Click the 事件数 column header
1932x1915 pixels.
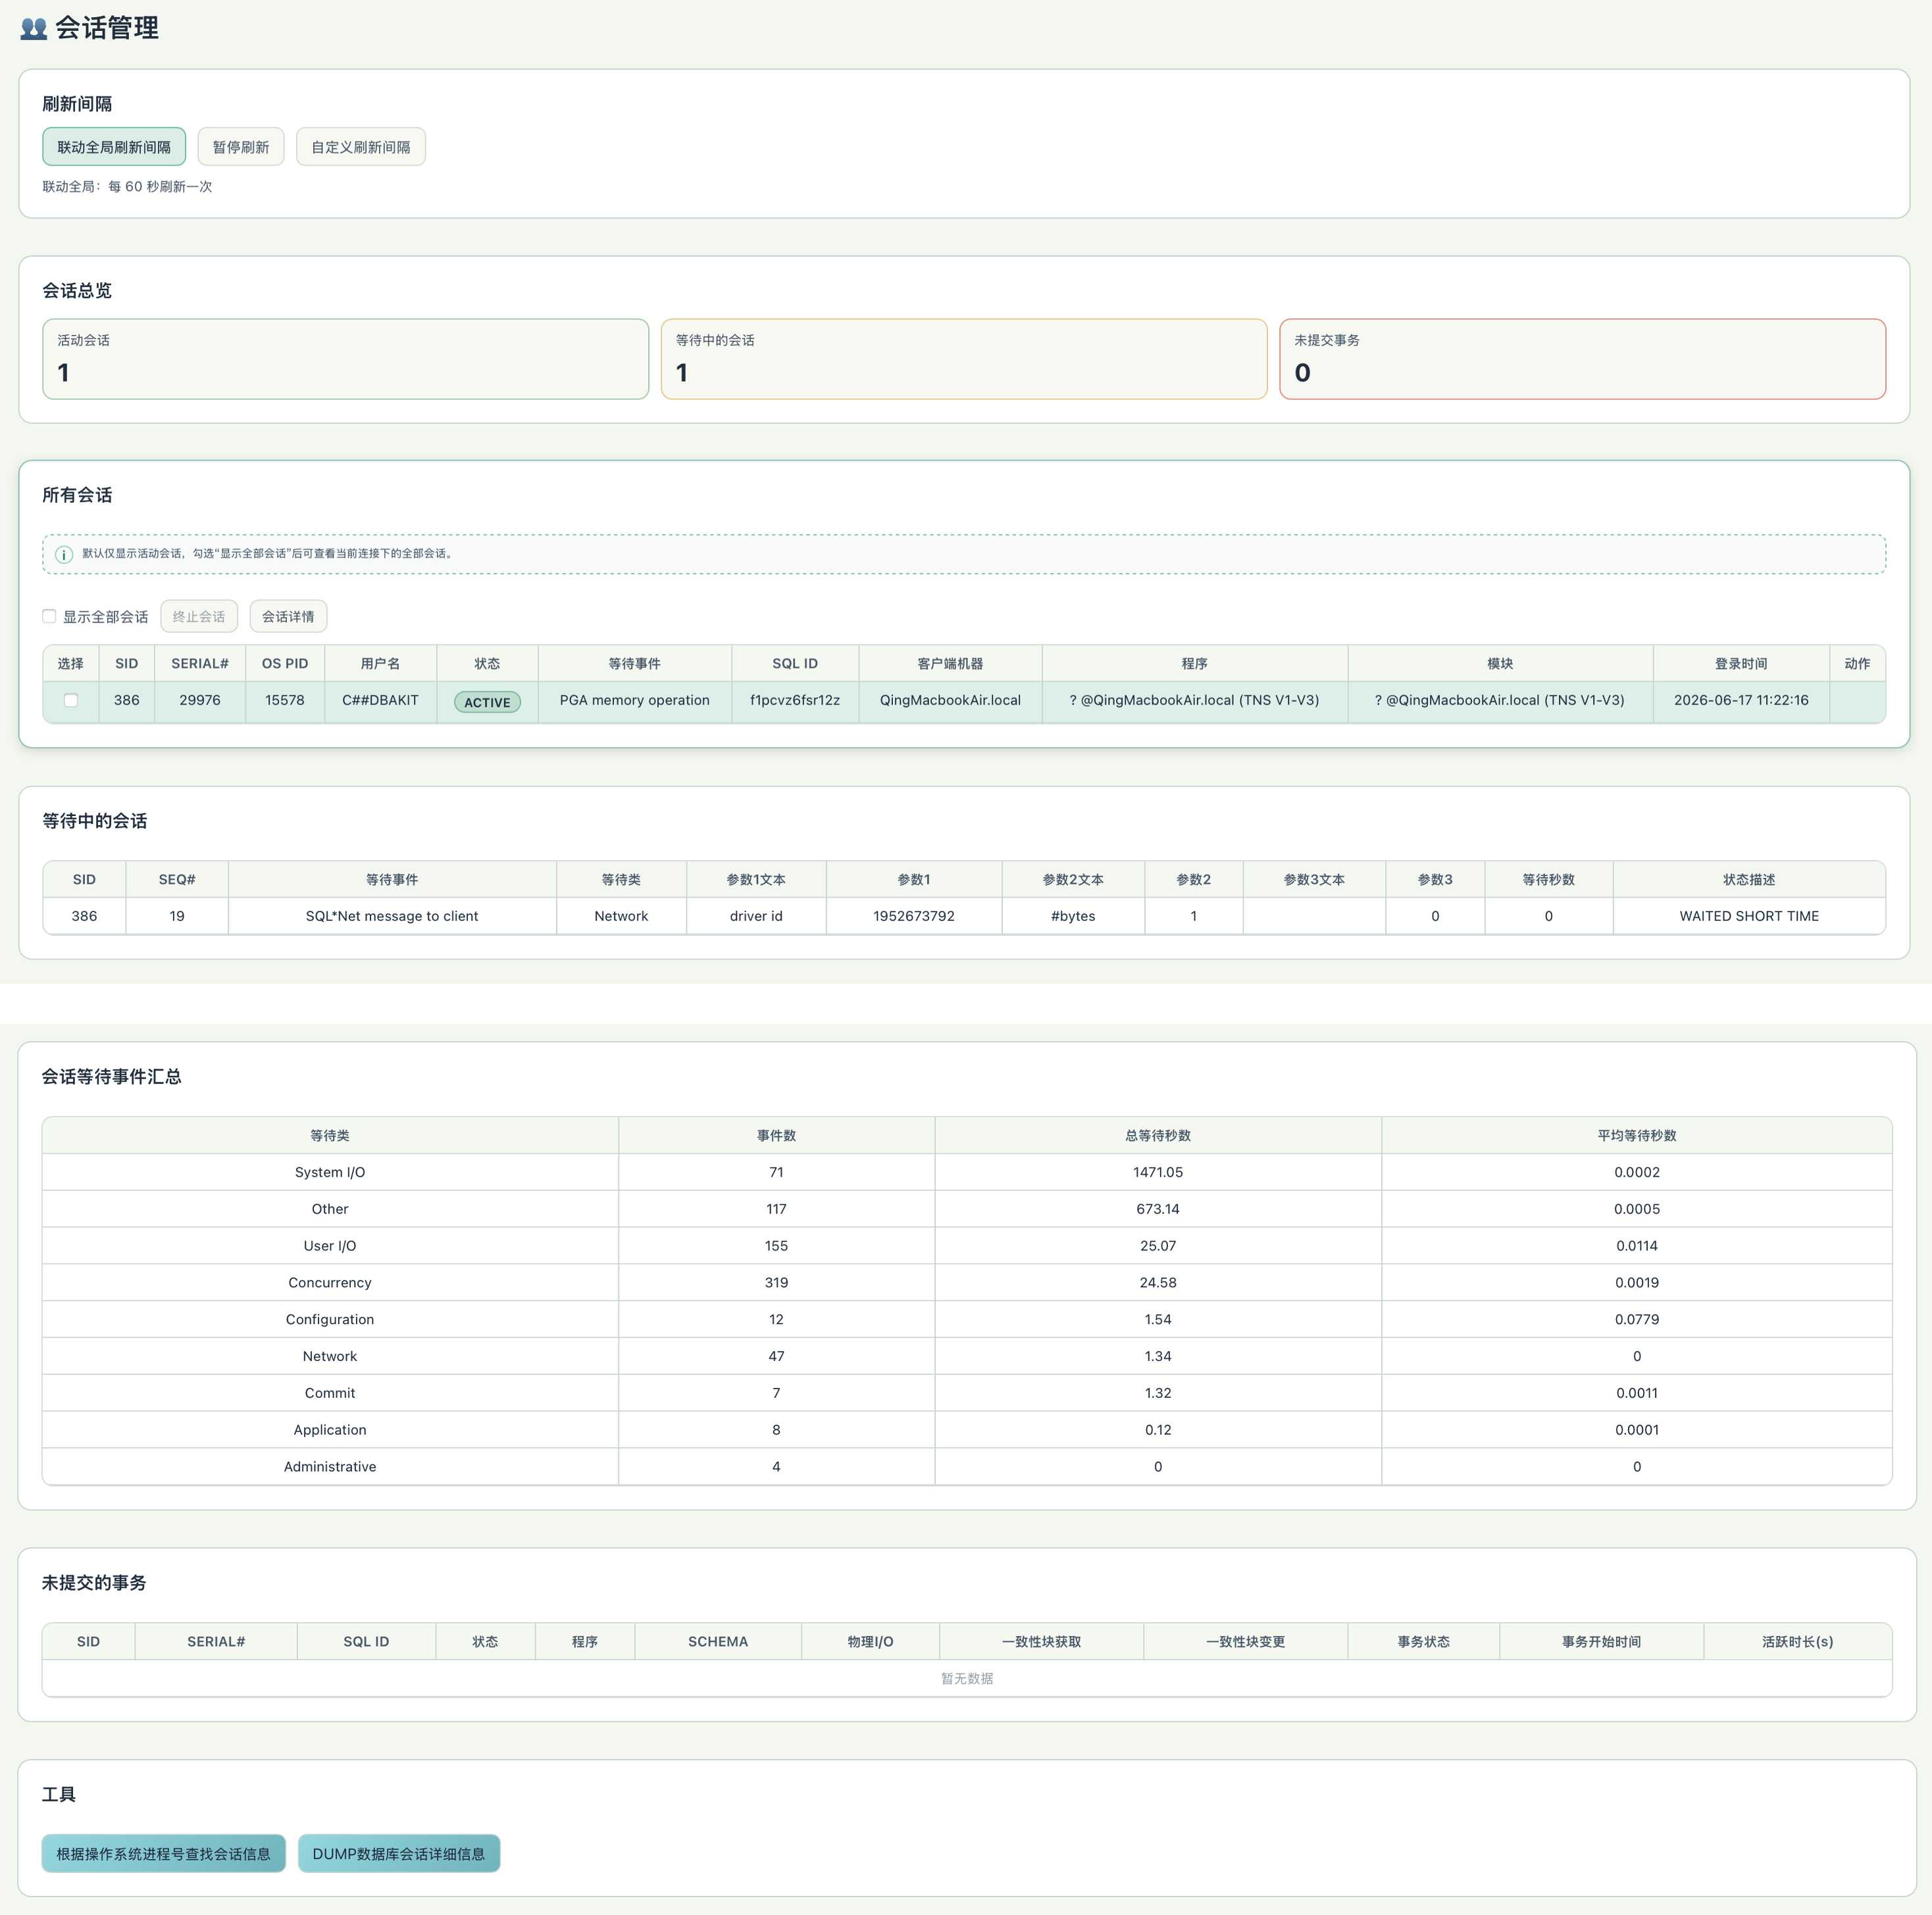[776, 1135]
